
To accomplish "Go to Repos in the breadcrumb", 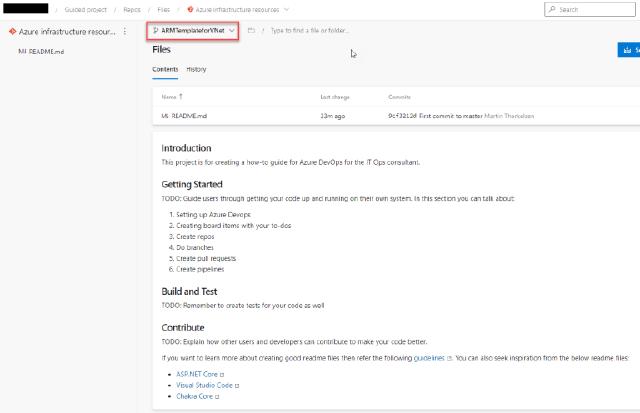I will [x=131, y=9].
